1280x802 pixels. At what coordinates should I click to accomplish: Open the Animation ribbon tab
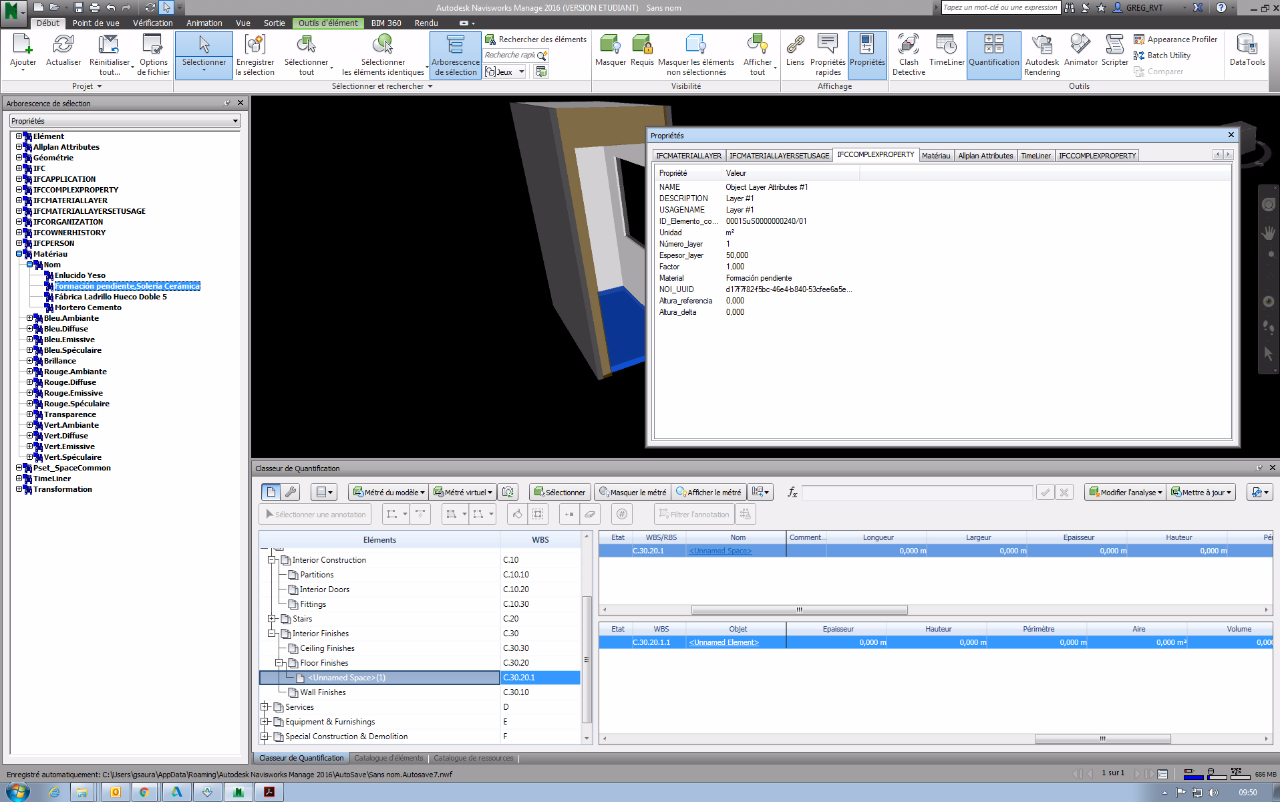pos(204,22)
